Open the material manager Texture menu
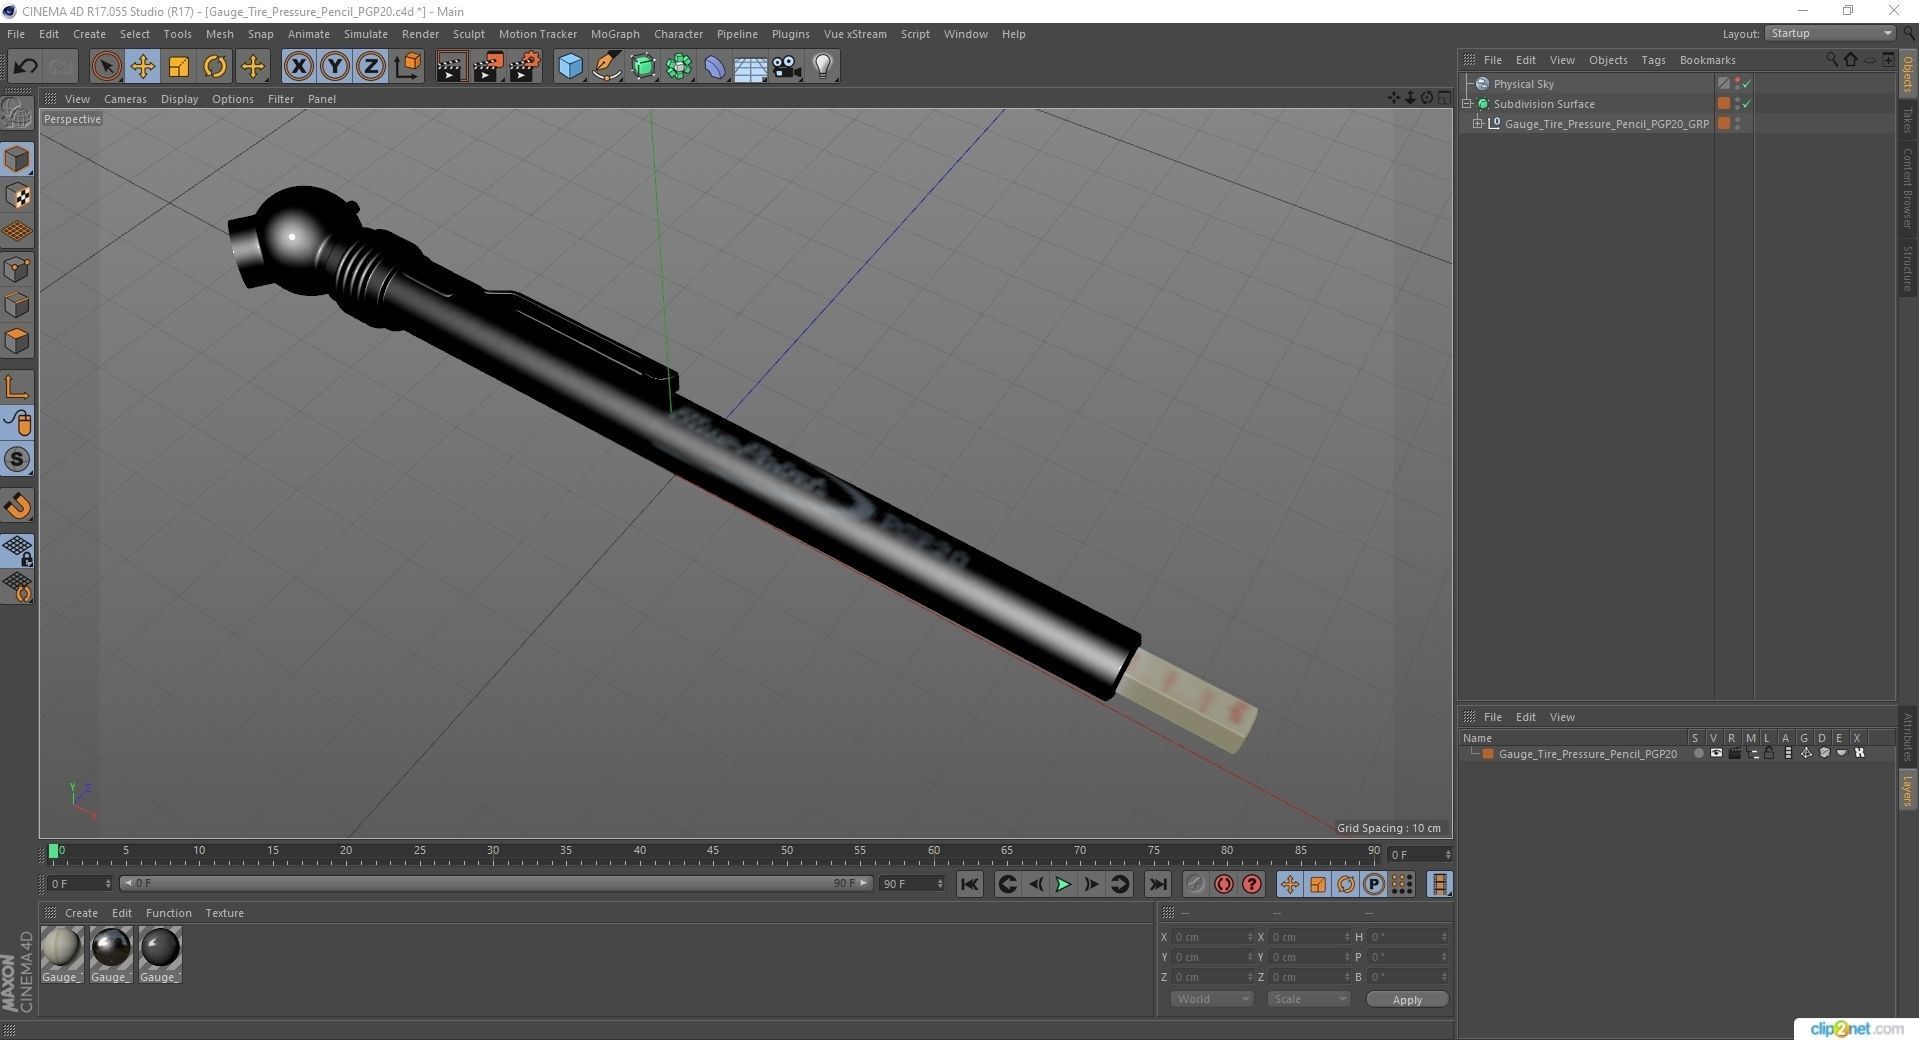The height and width of the screenshot is (1040, 1919). click(224, 913)
